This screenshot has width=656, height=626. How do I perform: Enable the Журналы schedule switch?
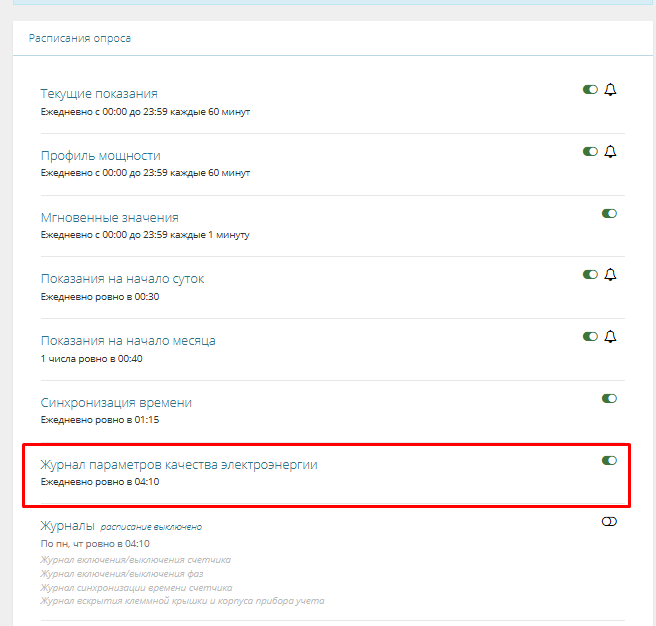click(609, 521)
